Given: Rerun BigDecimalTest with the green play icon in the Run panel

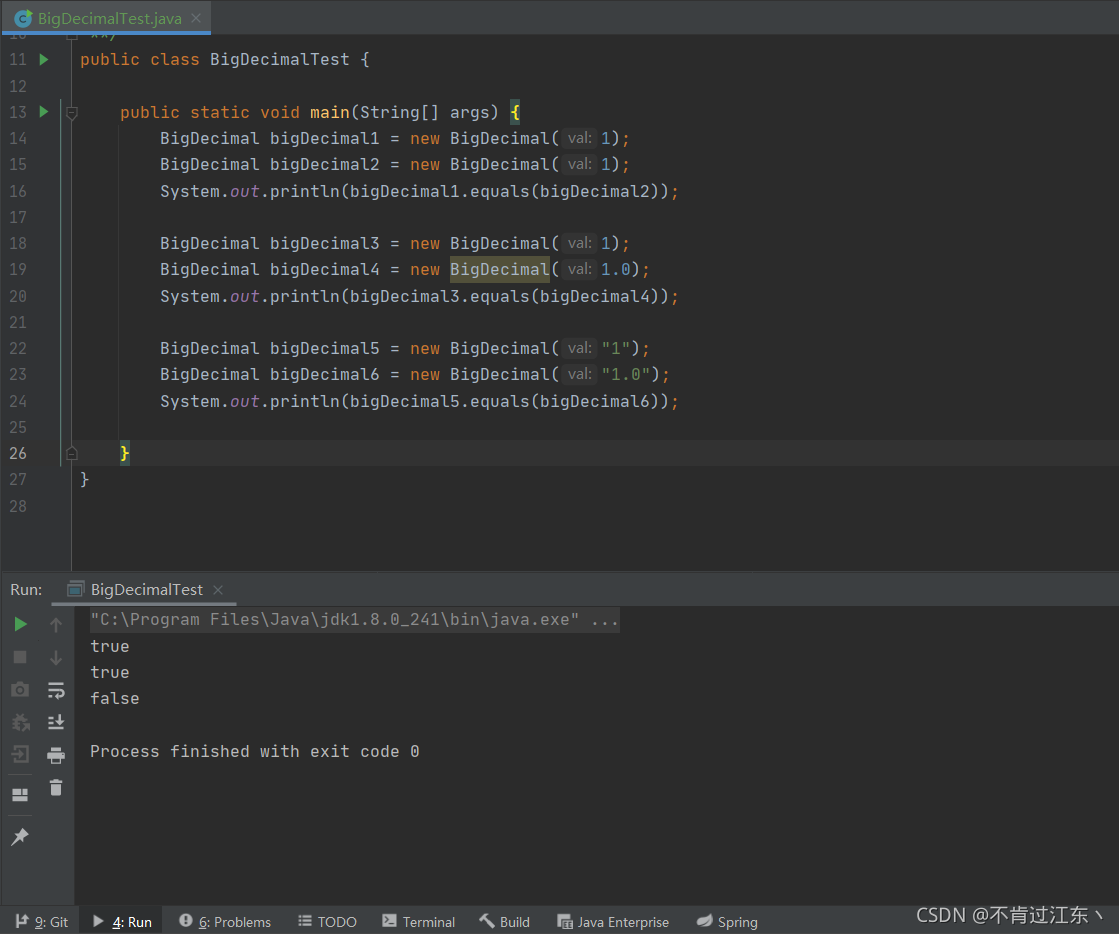Looking at the screenshot, I should click(21, 624).
